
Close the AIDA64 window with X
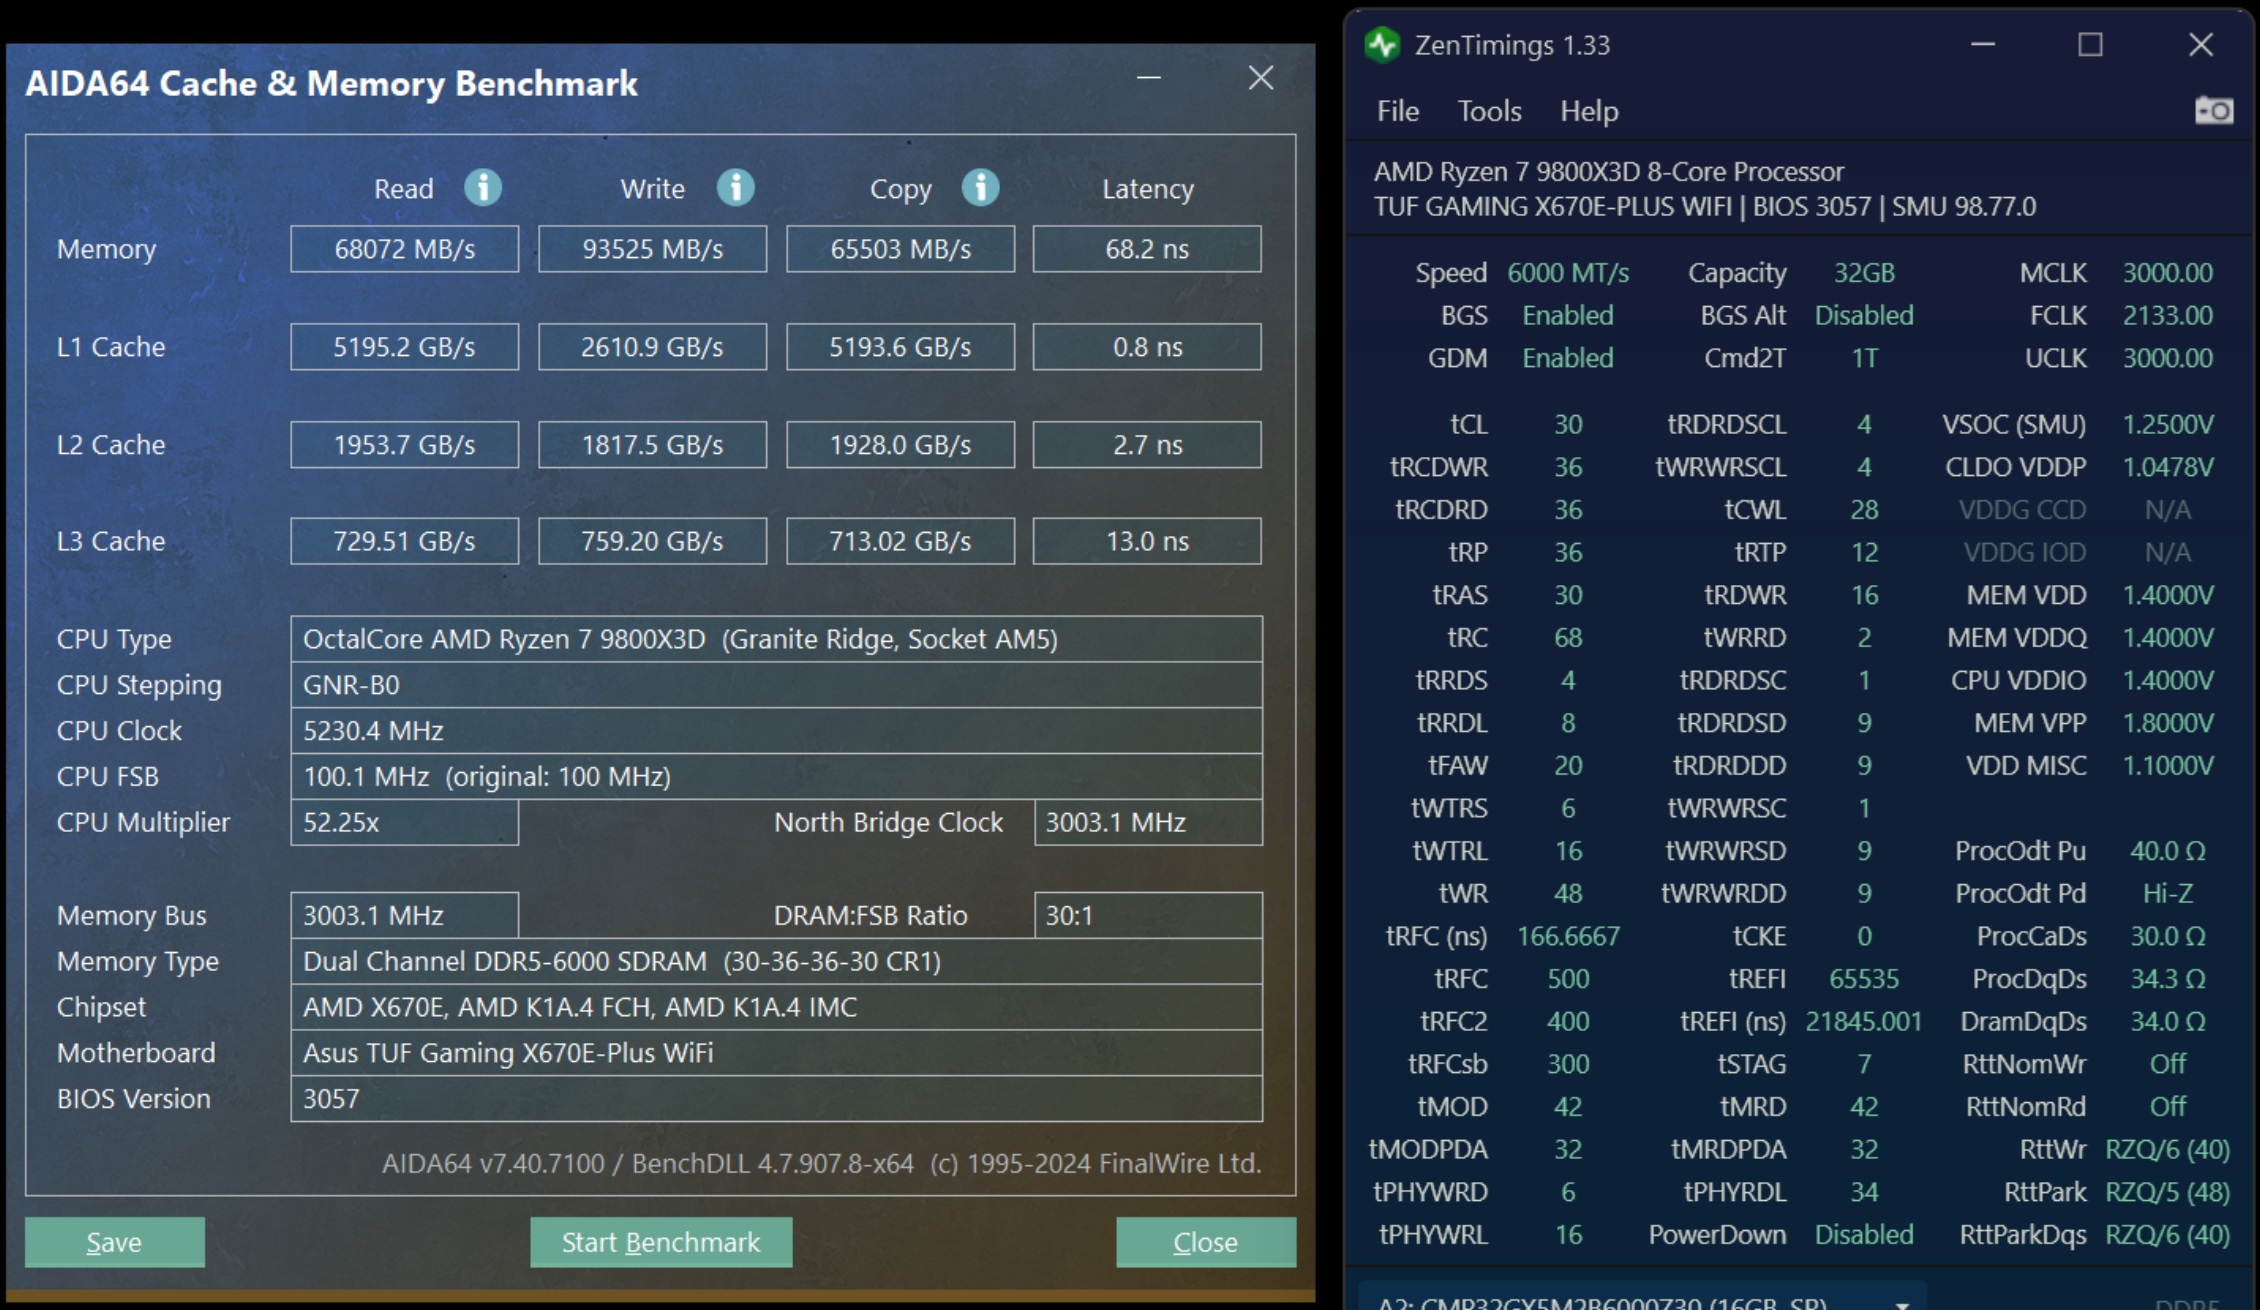[1261, 78]
